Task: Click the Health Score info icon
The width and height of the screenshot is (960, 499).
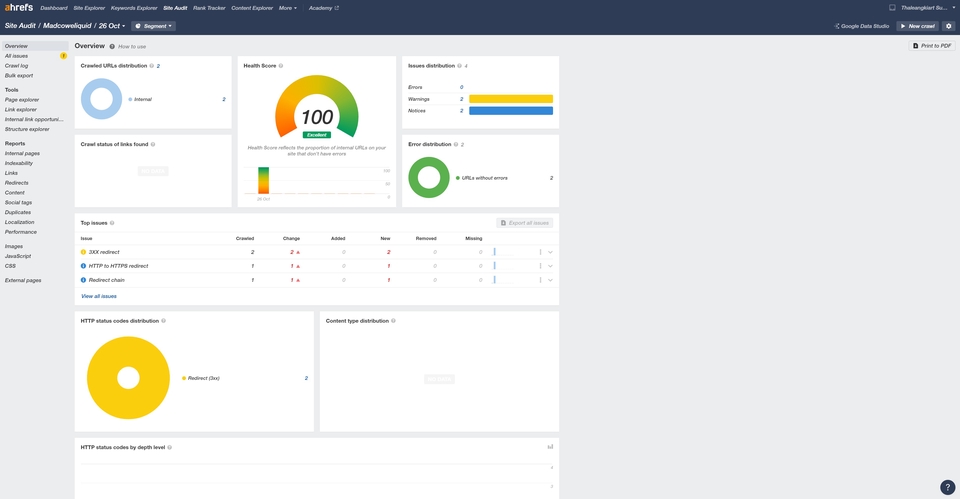Action: point(281,66)
